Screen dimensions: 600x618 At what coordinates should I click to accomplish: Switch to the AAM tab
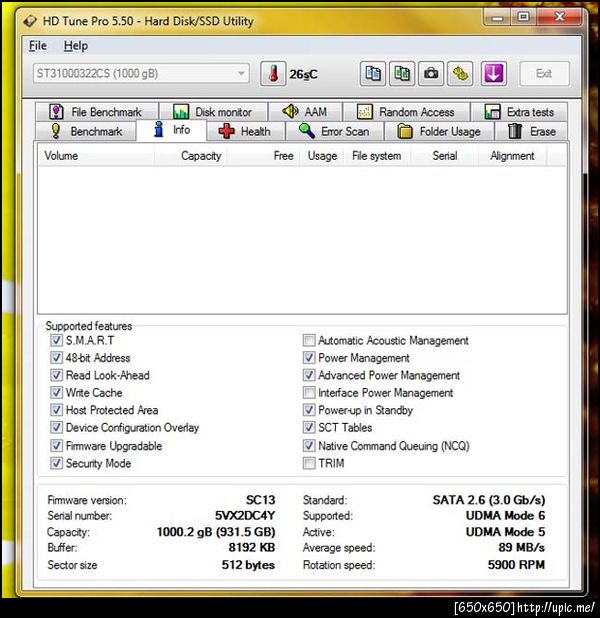(x=305, y=112)
